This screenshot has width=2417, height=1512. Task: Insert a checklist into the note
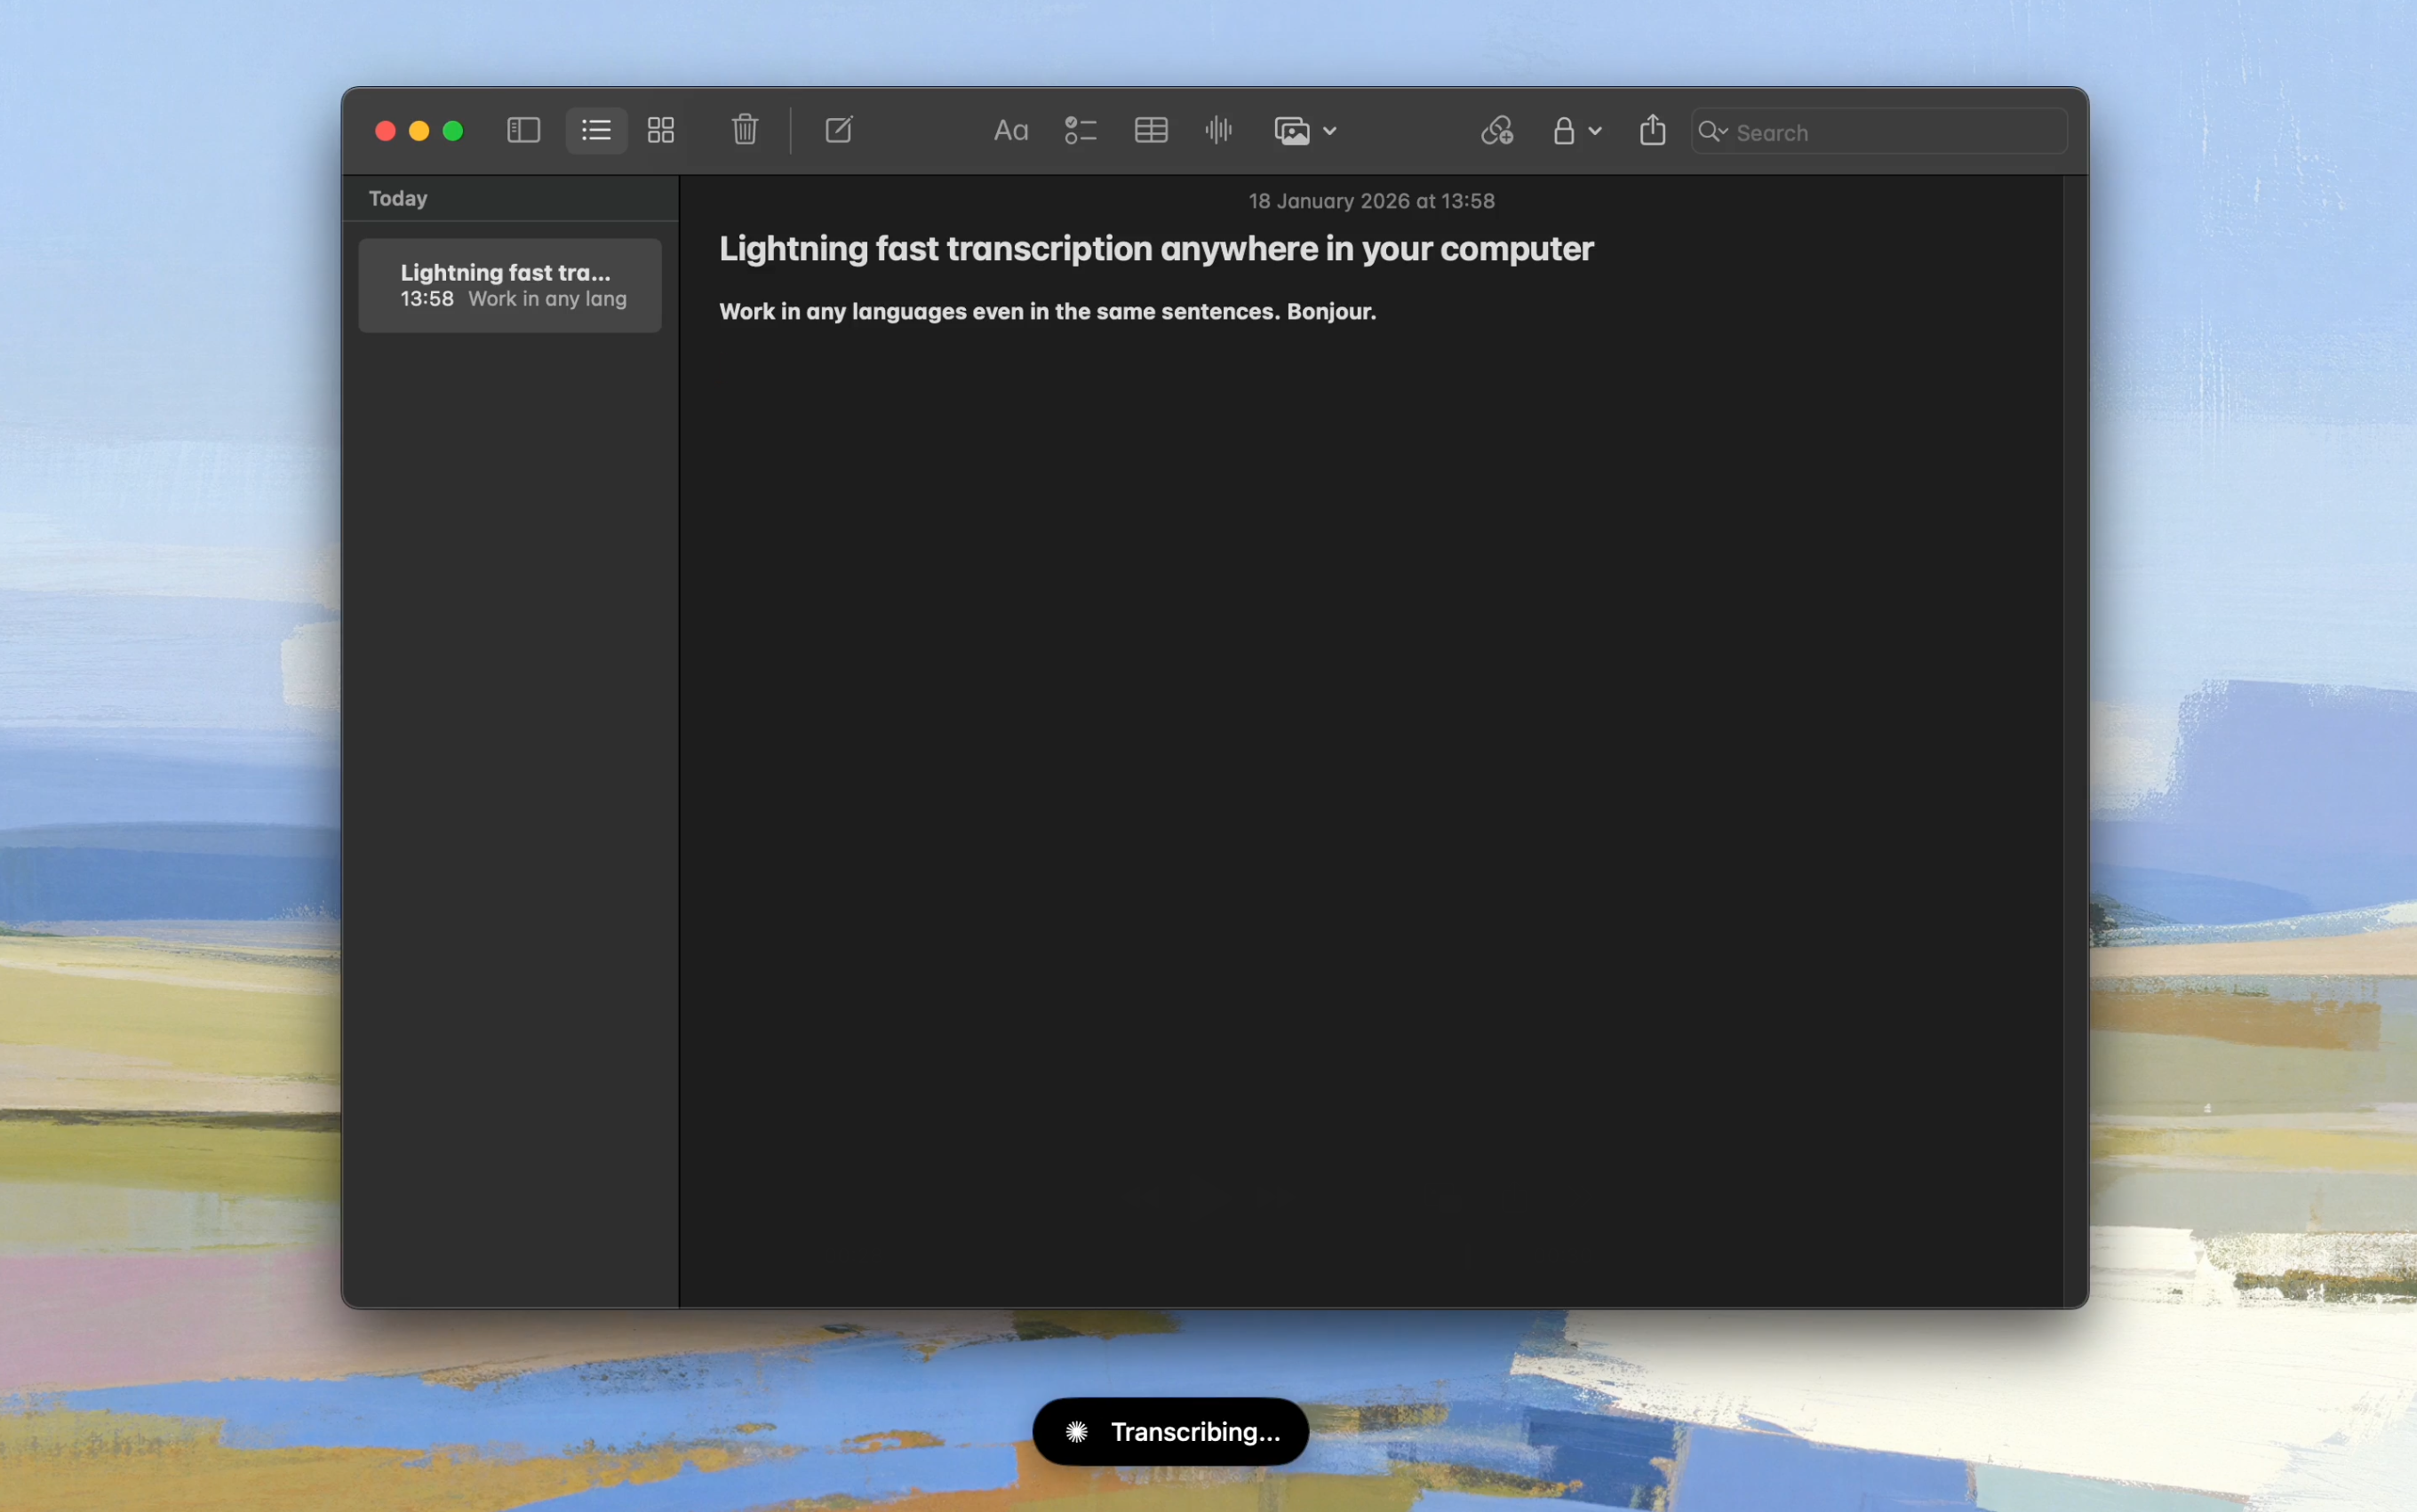(1080, 130)
